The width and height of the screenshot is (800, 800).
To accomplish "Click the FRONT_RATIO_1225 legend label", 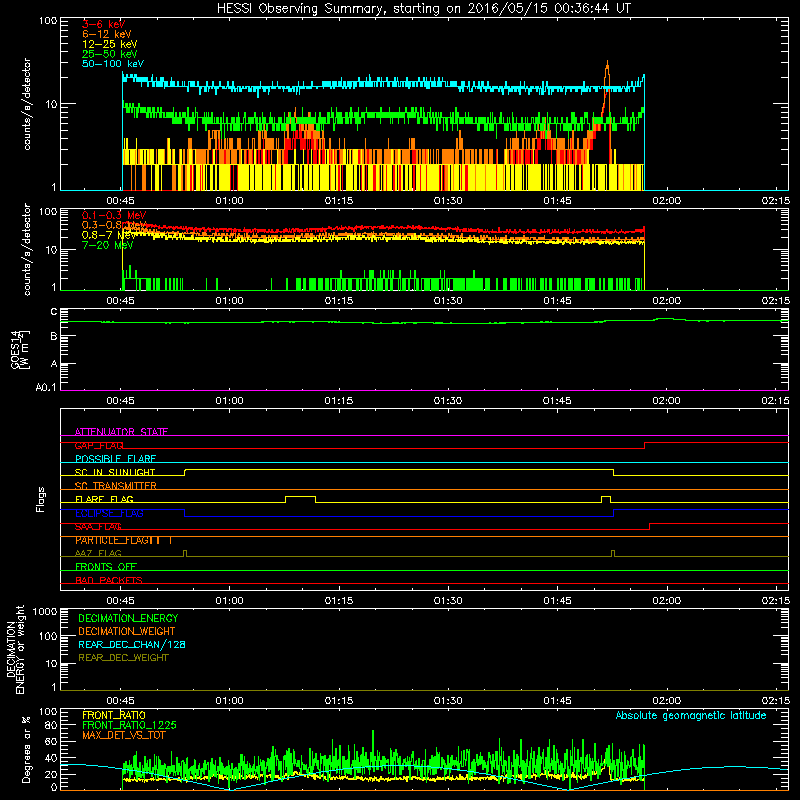I will 130,725.
